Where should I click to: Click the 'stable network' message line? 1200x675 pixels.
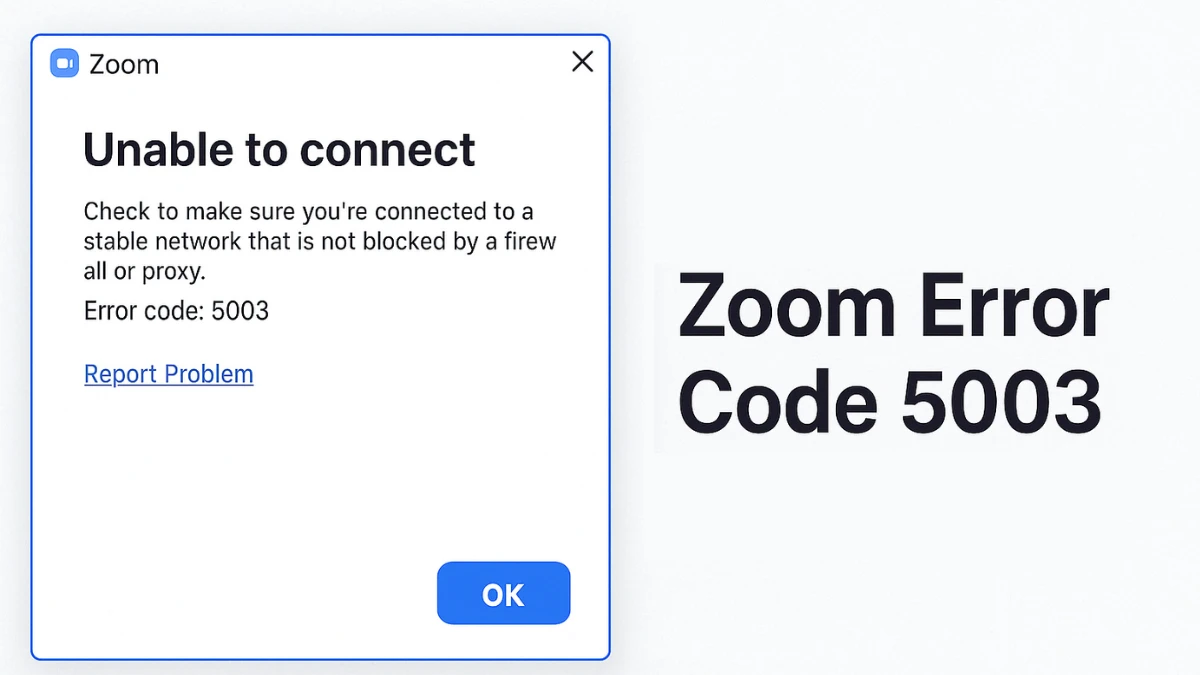click(x=320, y=241)
